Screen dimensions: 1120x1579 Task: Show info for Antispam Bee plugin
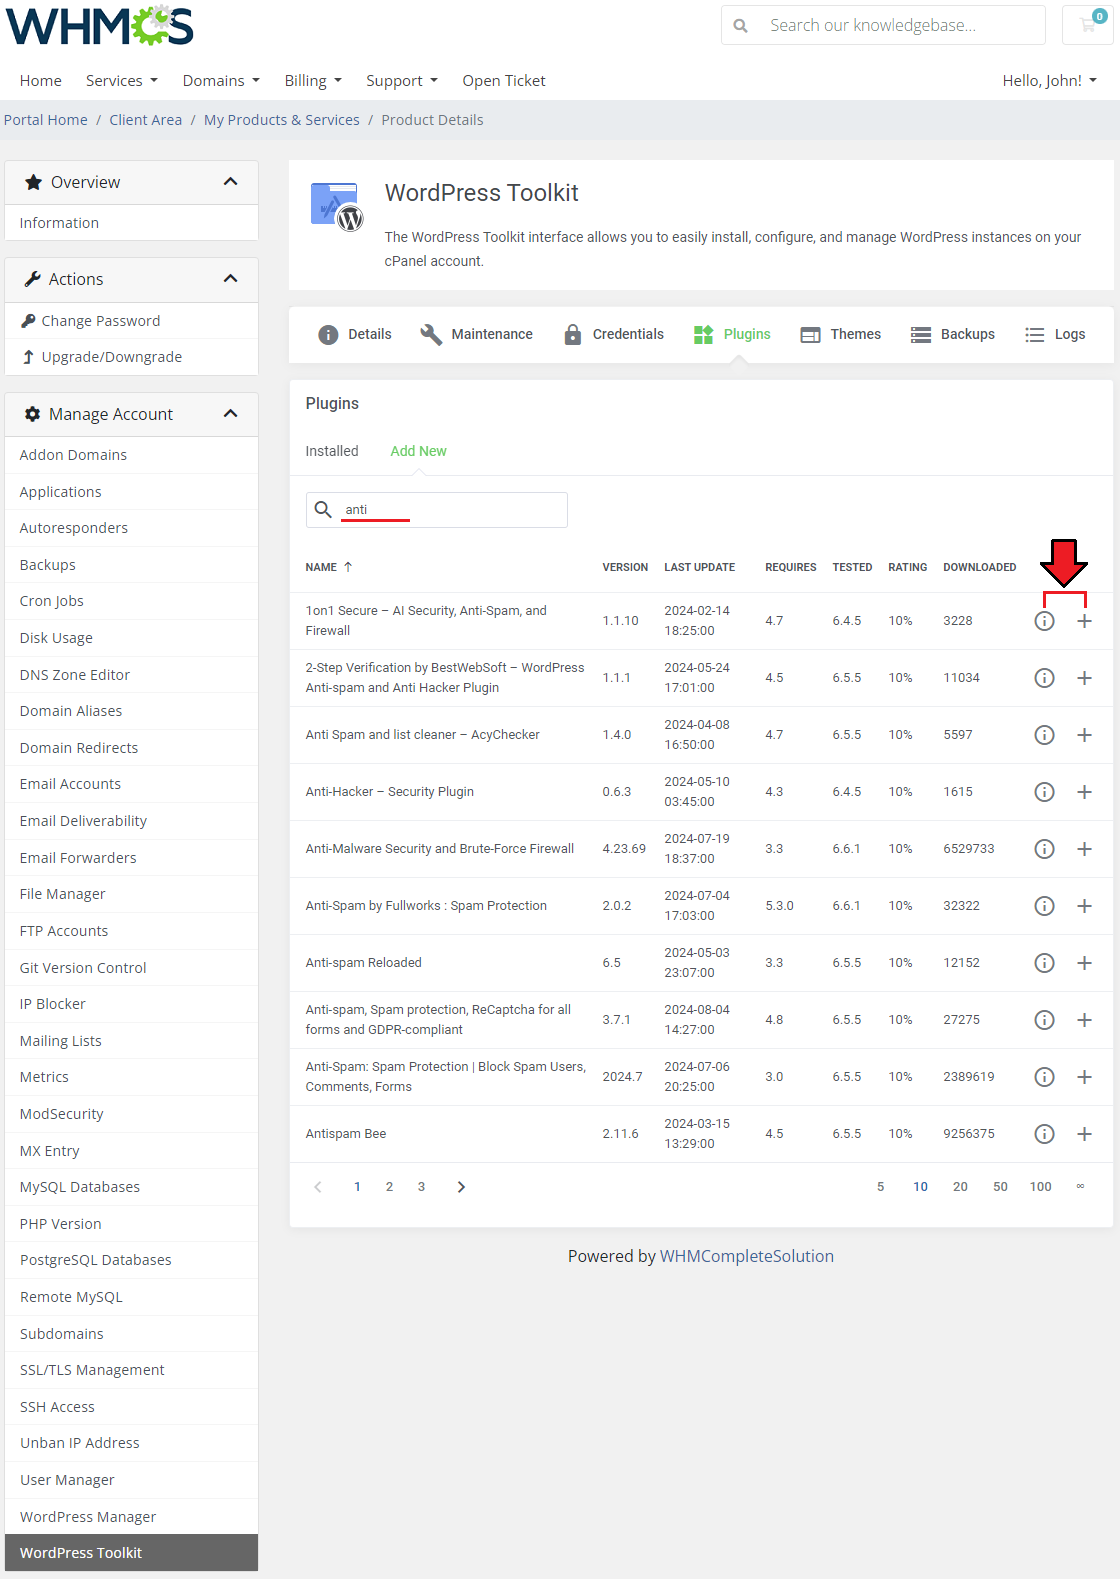pyautogui.click(x=1044, y=1134)
